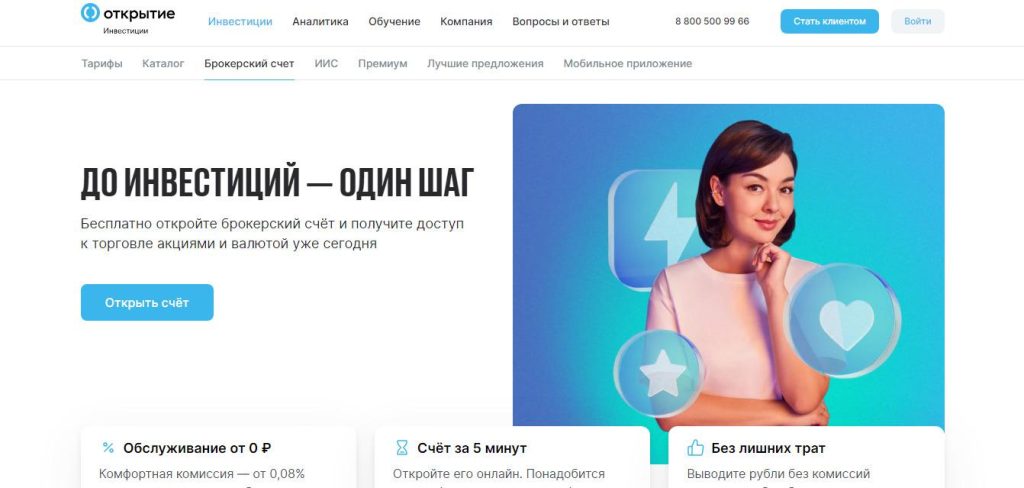Image resolution: width=1024 pixels, height=488 pixels.
Task: Open the Лучшие предложения tab
Action: [x=485, y=63]
